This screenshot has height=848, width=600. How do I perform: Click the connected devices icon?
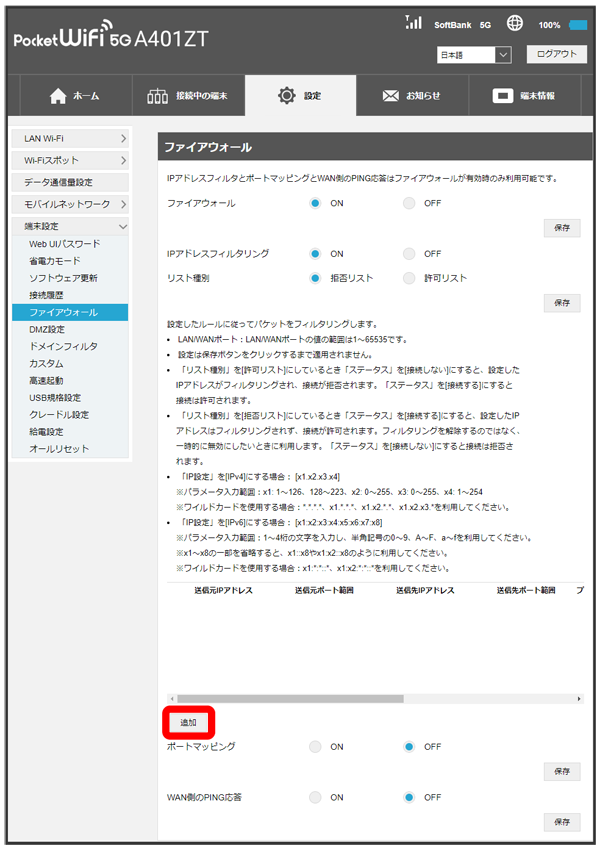[158, 96]
